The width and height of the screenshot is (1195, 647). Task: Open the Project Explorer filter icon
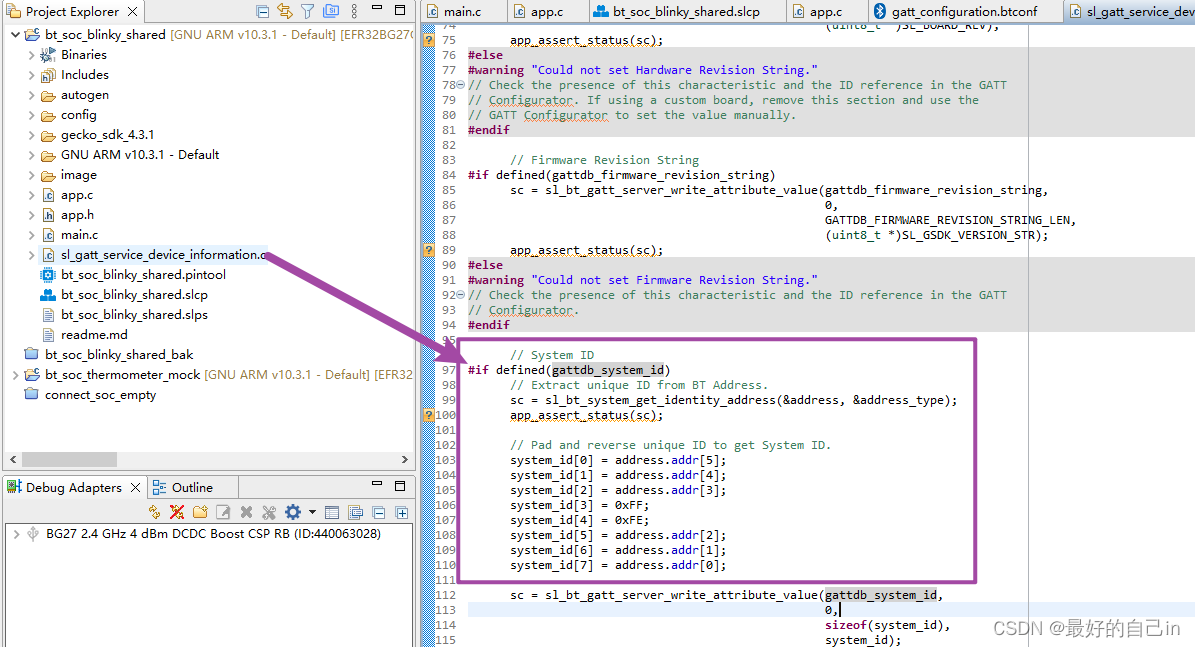pyautogui.click(x=308, y=12)
